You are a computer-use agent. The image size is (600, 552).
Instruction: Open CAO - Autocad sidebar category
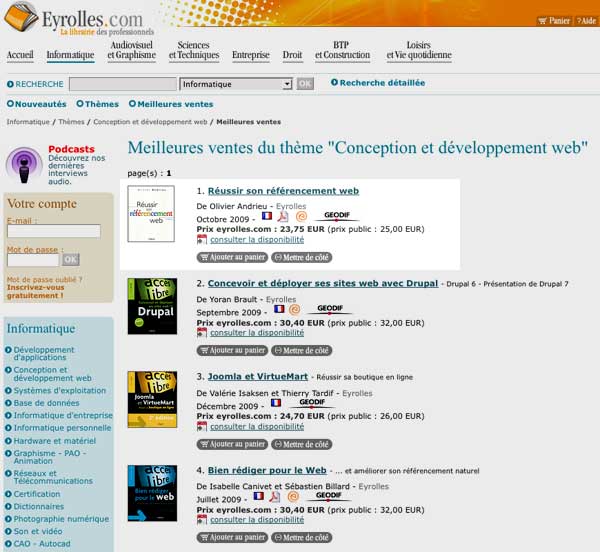click(38, 544)
